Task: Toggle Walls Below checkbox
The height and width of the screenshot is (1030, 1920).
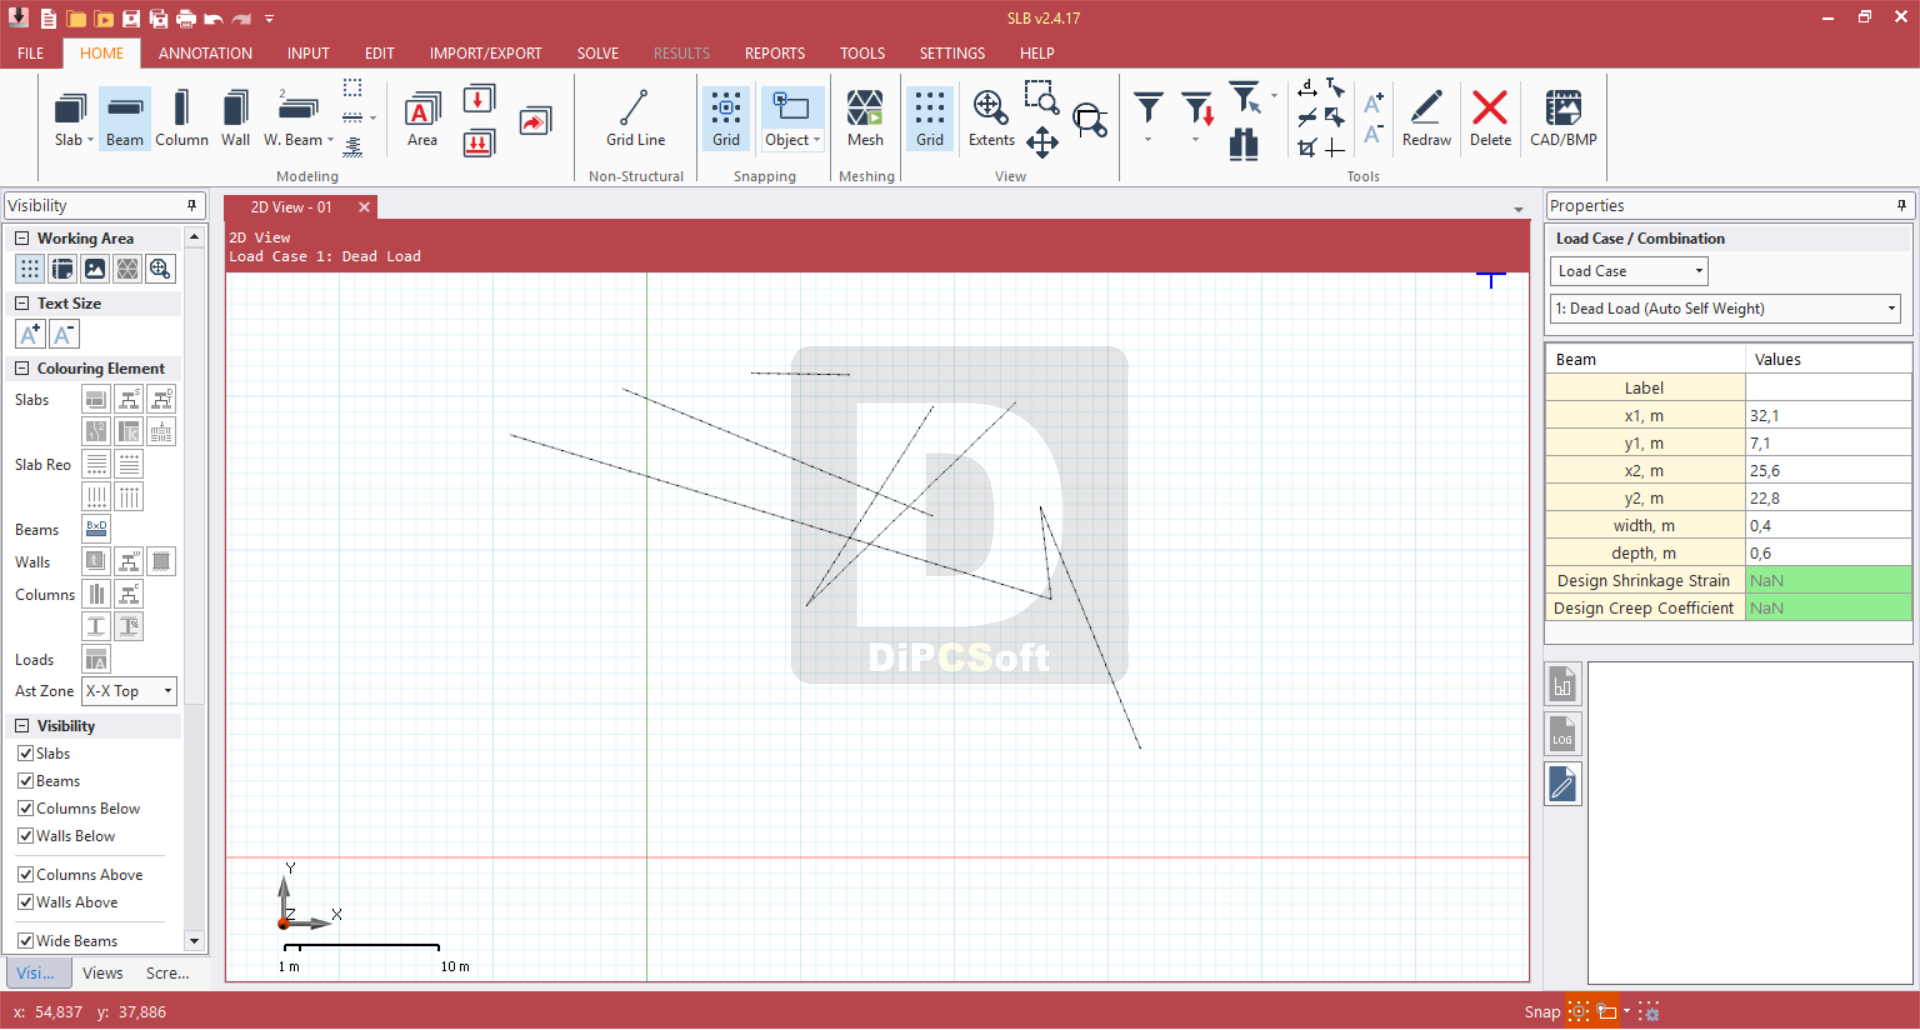Action: (x=26, y=836)
